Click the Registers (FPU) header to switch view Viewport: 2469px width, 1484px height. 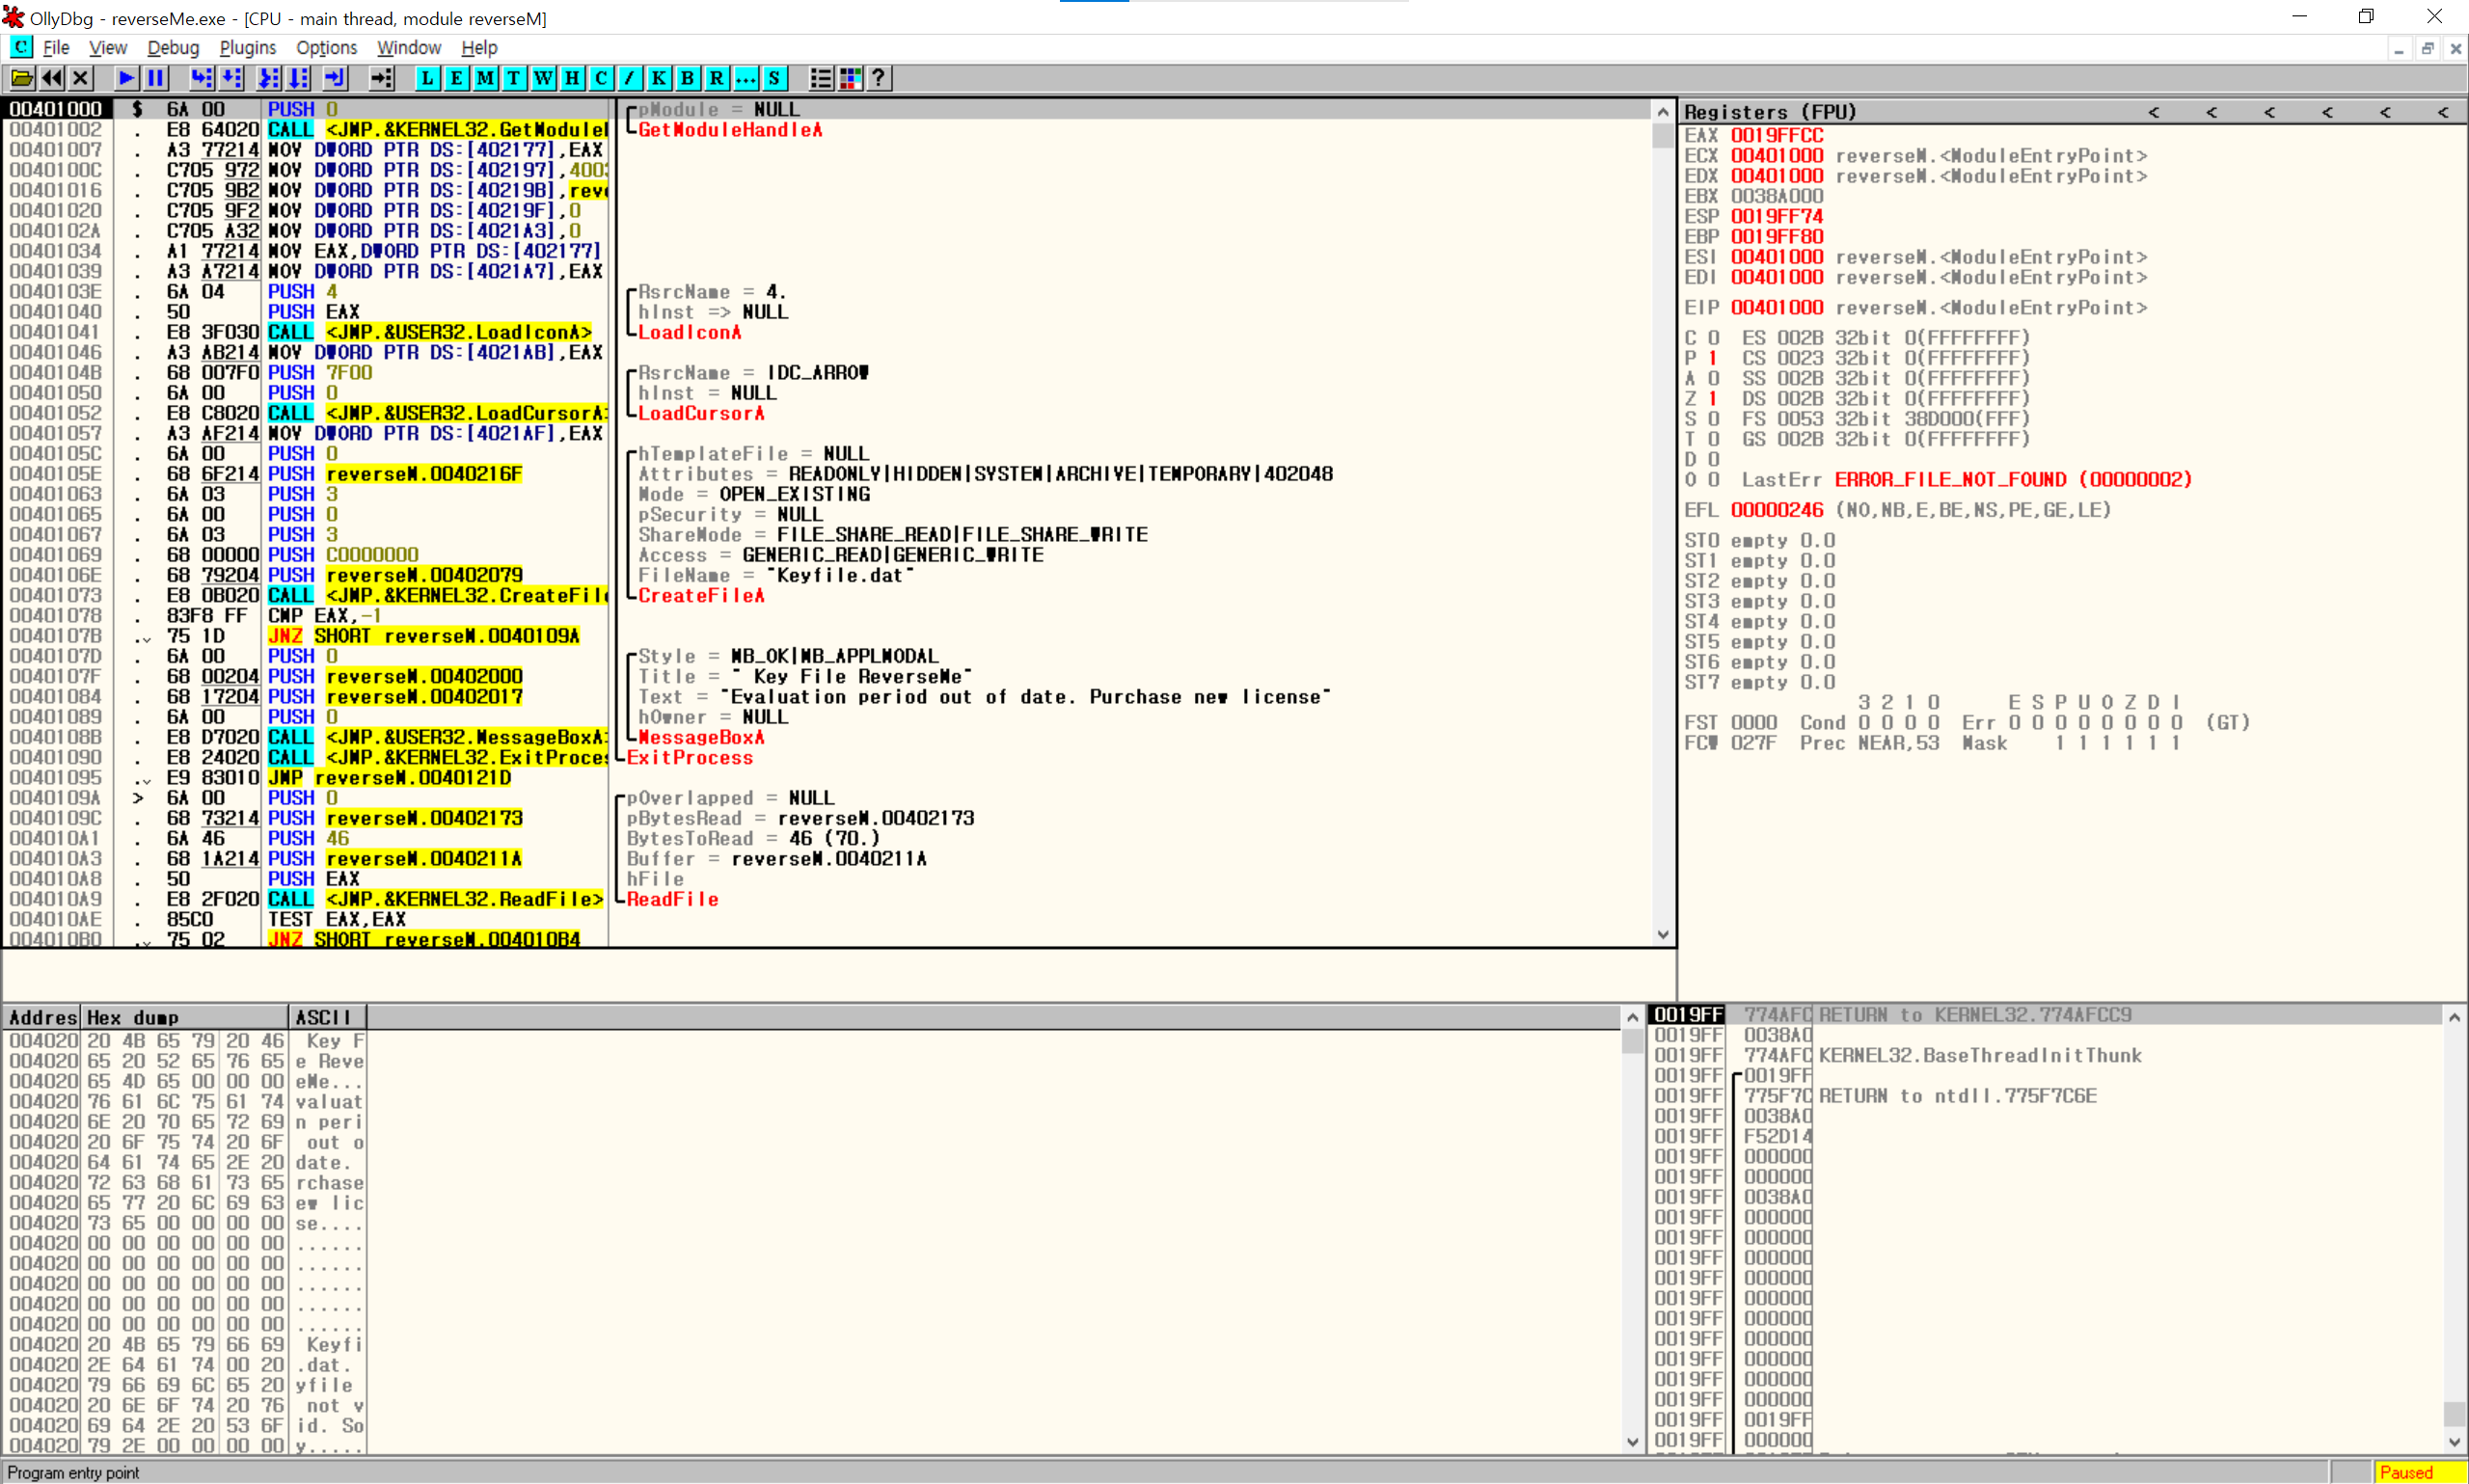click(x=1770, y=112)
